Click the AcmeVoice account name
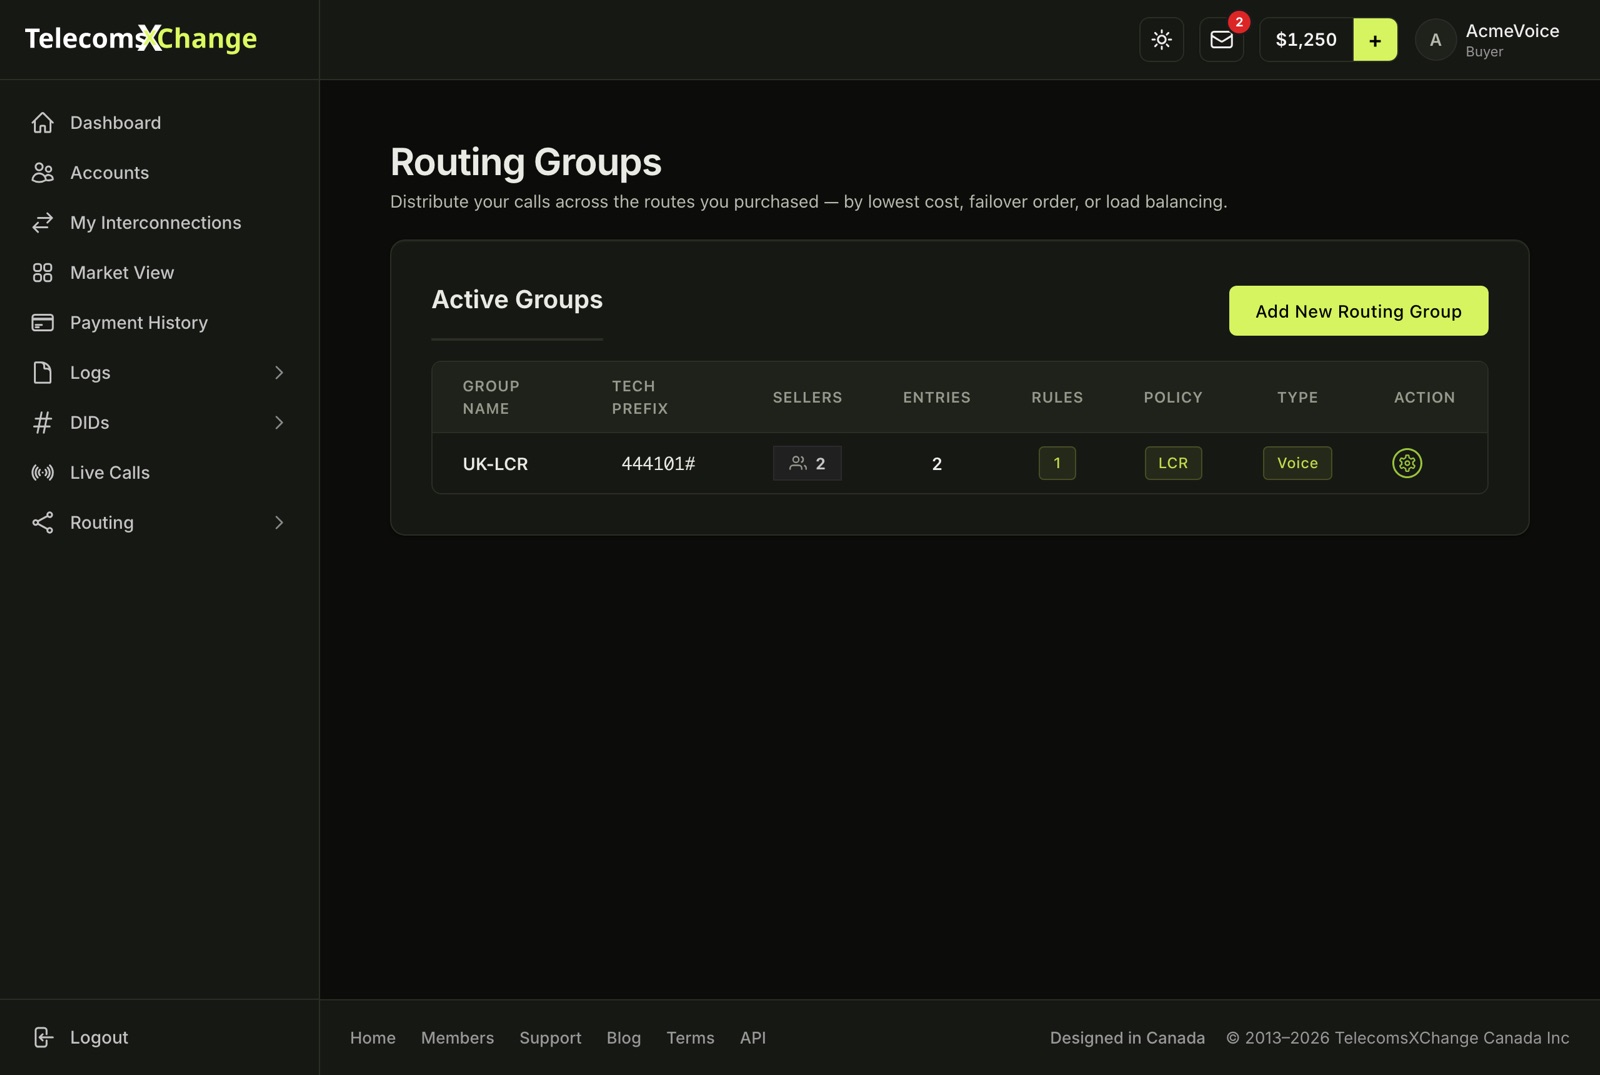Image resolution: width=1600 pixels, height=1075 pixels. point(1512,31)
